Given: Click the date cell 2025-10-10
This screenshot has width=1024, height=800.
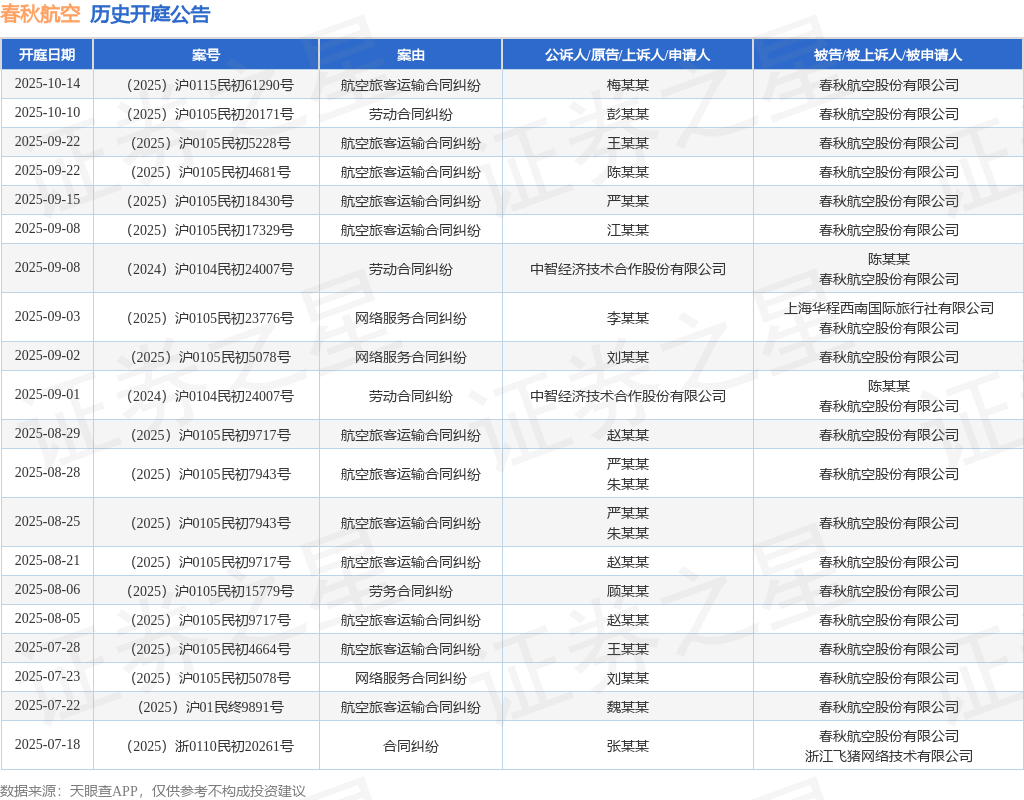Looking at the screenshot, I should pyautogui.click(x=47, y=112).
